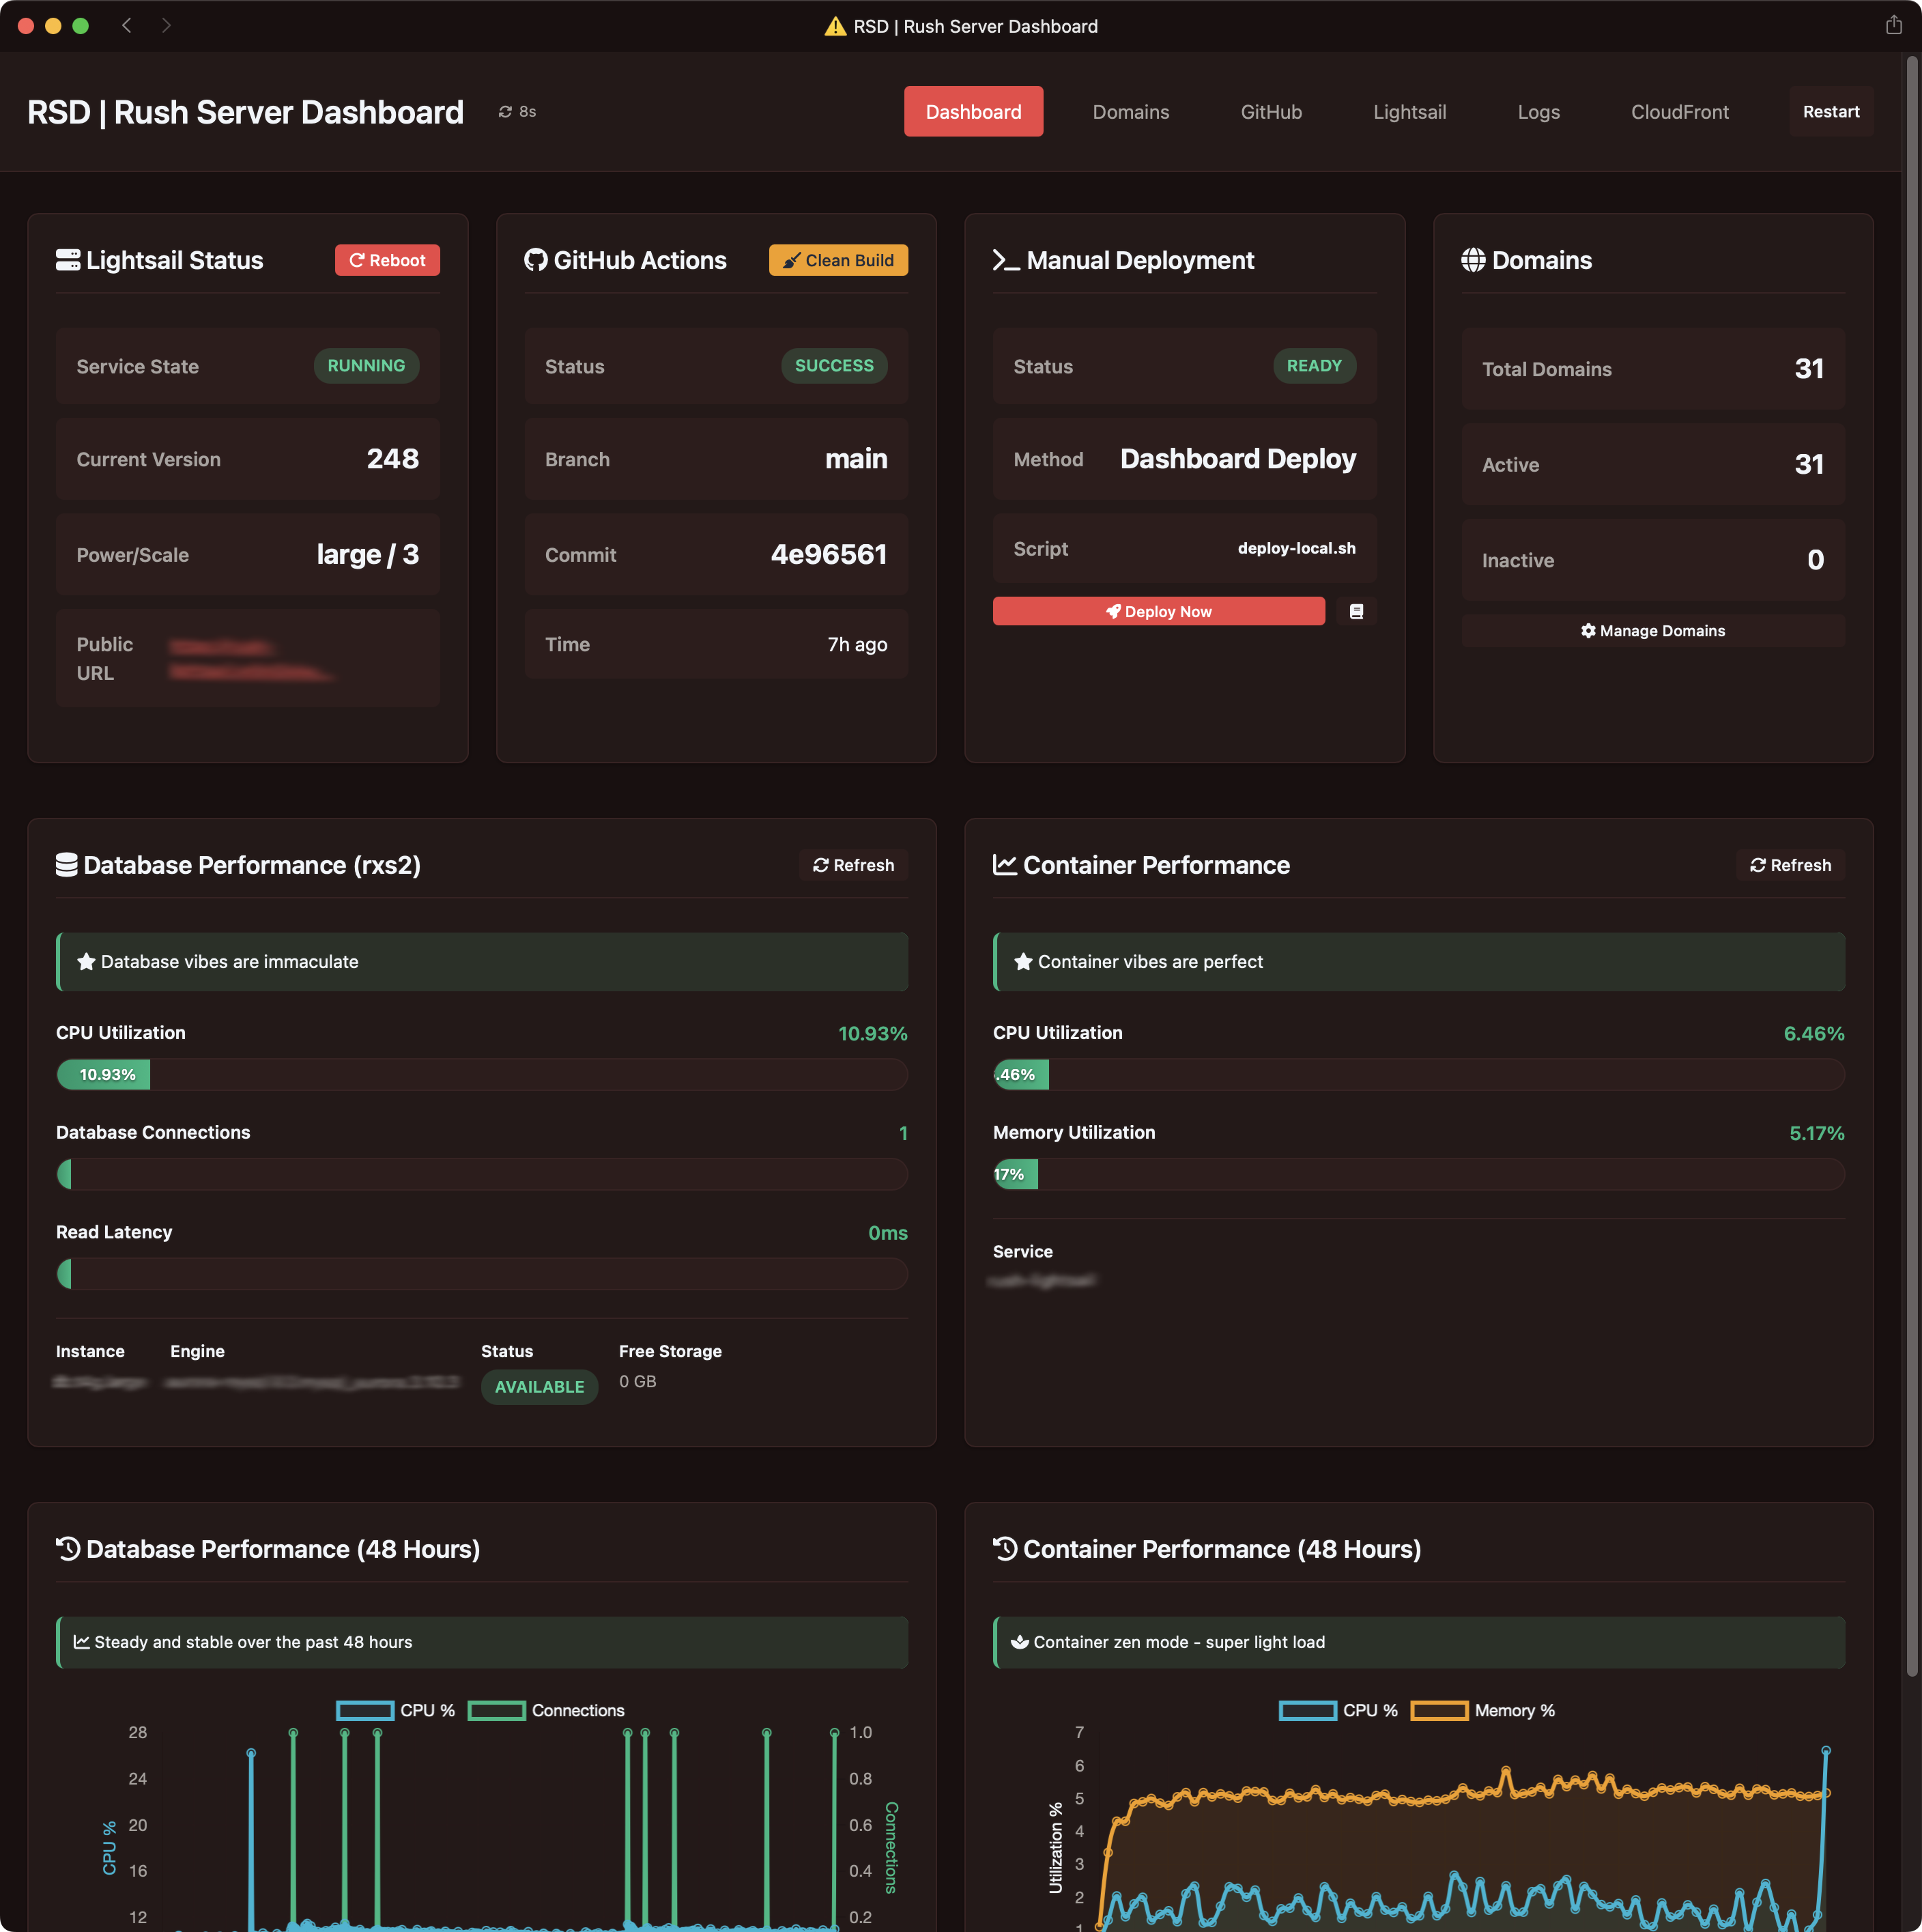The height and width of the screenshot is (1932, 1922).
Task: Click the chart icon beside Container Performance
Action: coord(1004,865)
